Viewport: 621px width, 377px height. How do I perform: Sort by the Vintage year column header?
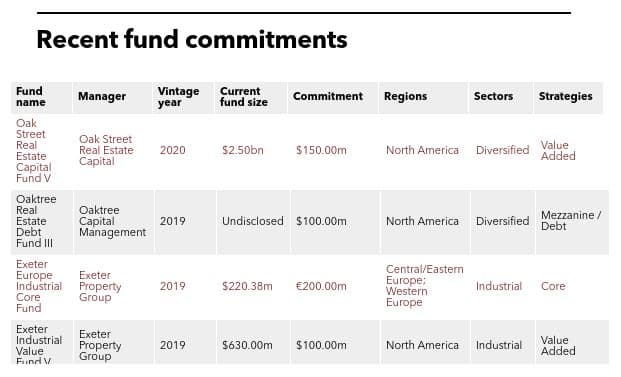(178, 97)
